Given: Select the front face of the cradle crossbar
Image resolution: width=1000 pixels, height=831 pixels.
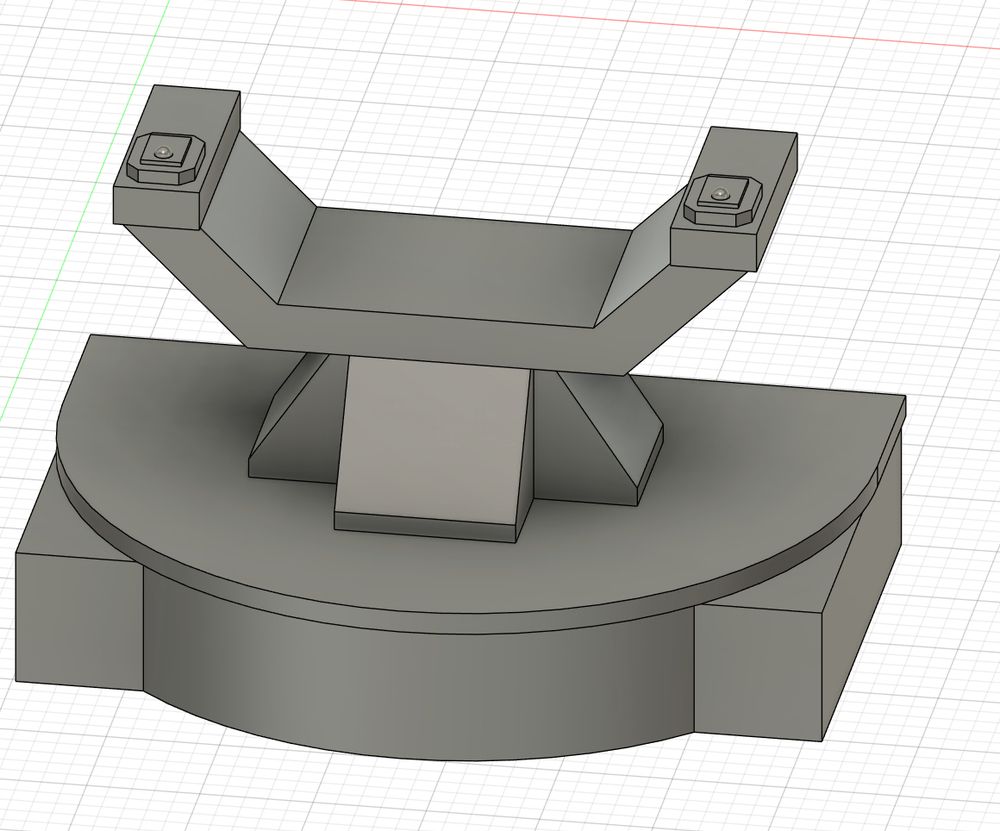Looking at the screenshot, I should [x=435, y=340].
